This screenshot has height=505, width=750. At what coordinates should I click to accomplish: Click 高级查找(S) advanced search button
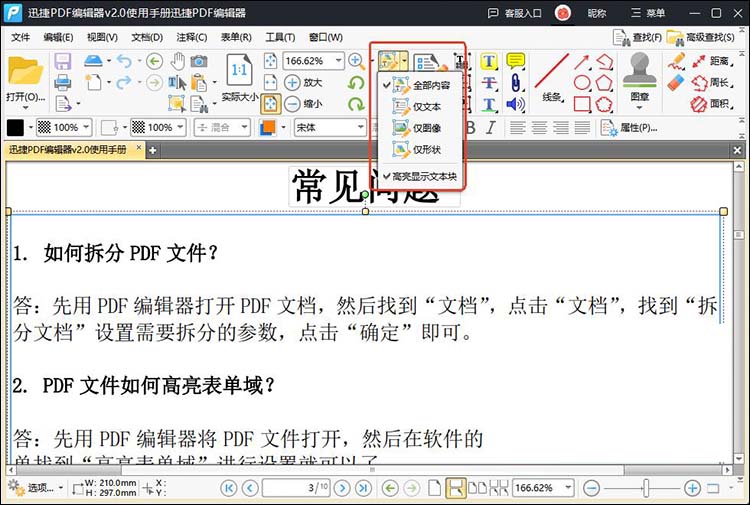tap(701, 37)
